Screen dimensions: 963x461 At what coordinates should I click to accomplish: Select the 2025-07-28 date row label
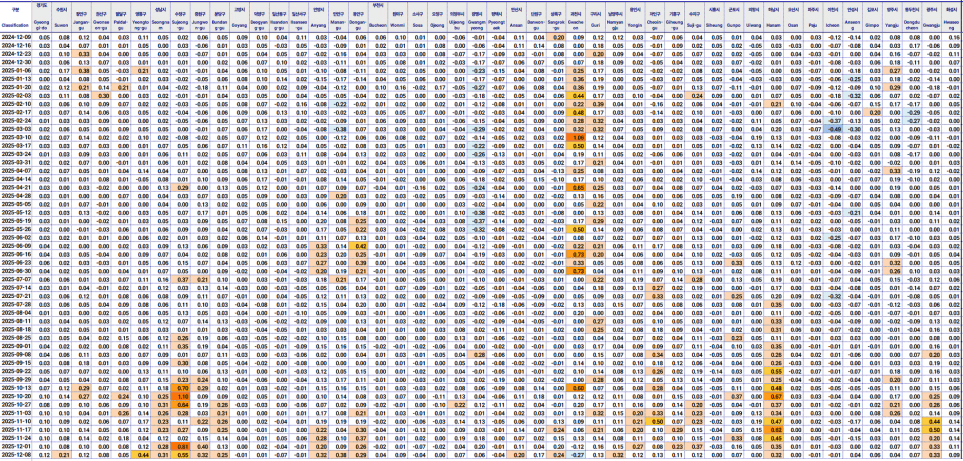[17, 303]
